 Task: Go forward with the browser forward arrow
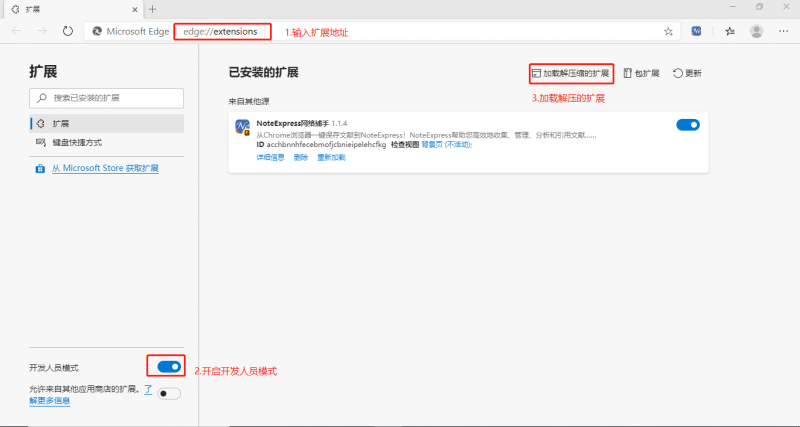(x=42, y=31)
